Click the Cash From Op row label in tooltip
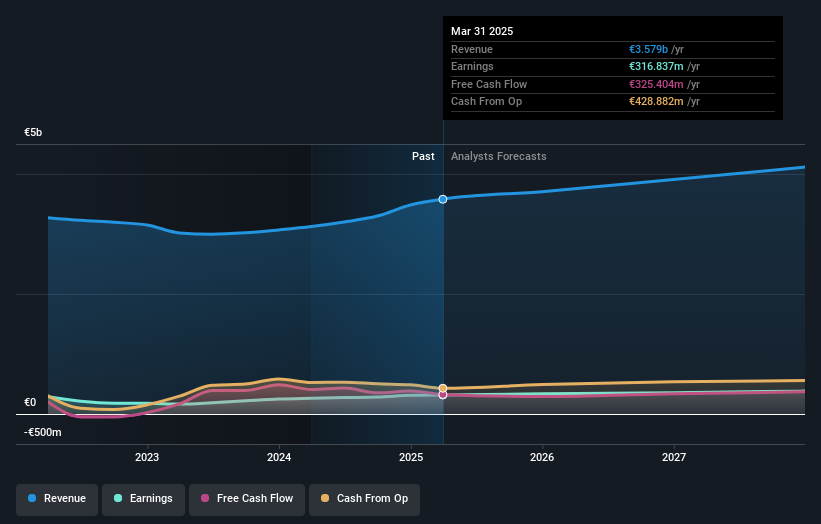 click(x=486, y=102)
